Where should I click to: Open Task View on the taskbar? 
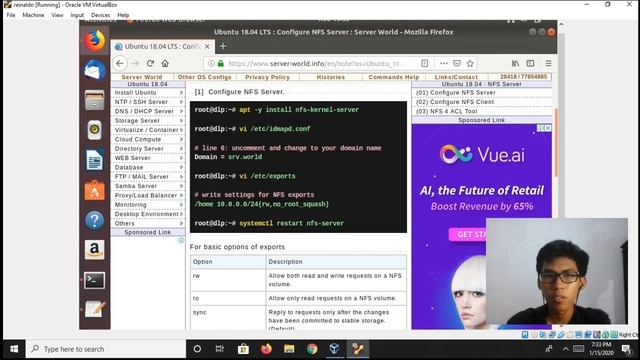click(220, 349)
